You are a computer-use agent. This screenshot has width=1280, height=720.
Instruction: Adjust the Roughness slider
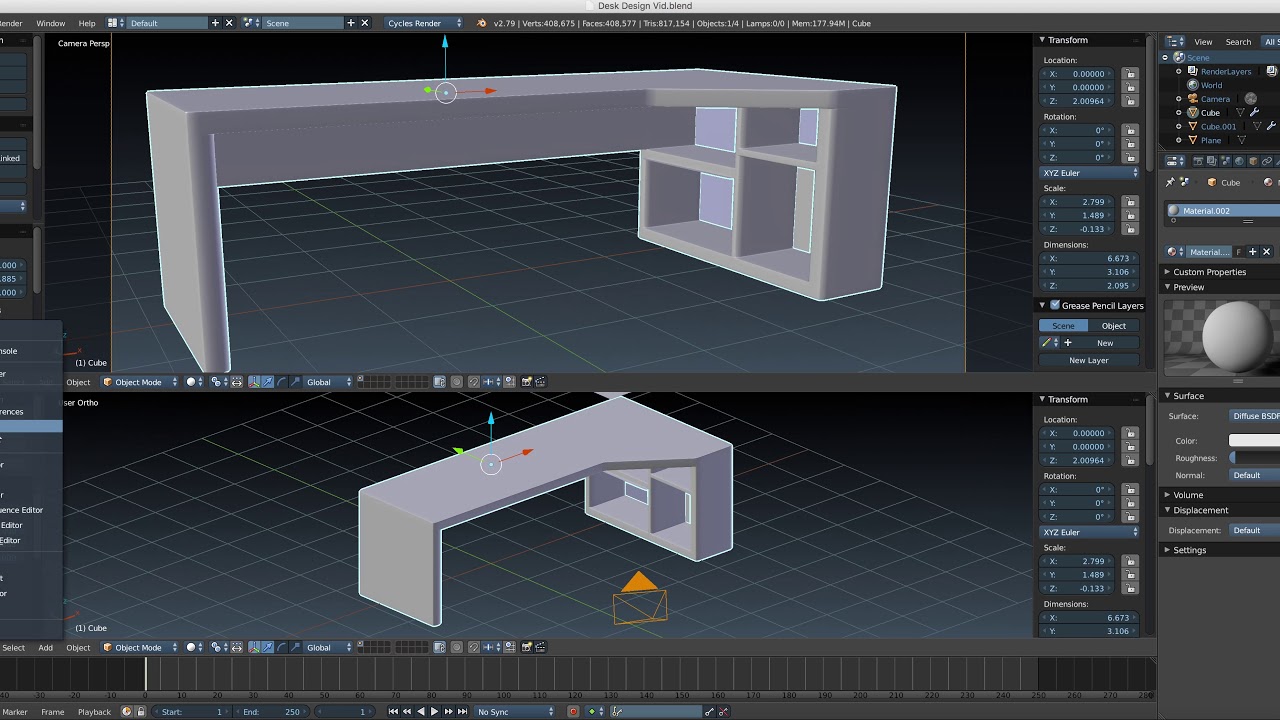[x=1254, y=458]
